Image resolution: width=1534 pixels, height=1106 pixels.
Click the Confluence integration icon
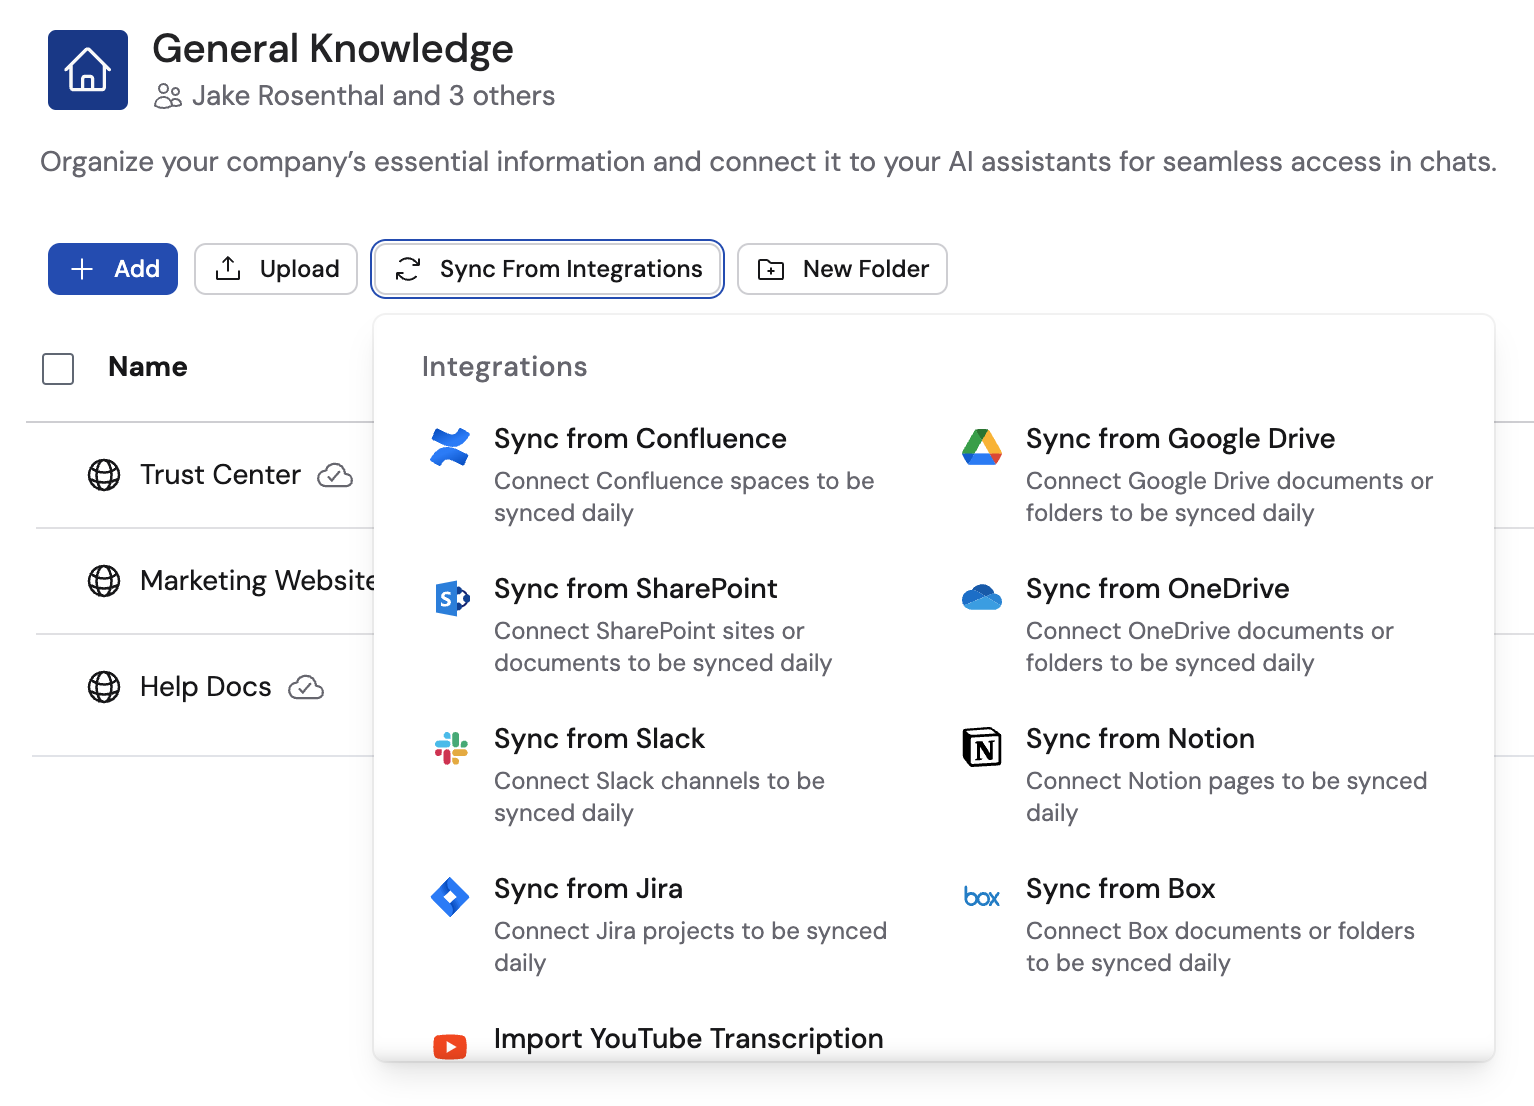point(450,447)
